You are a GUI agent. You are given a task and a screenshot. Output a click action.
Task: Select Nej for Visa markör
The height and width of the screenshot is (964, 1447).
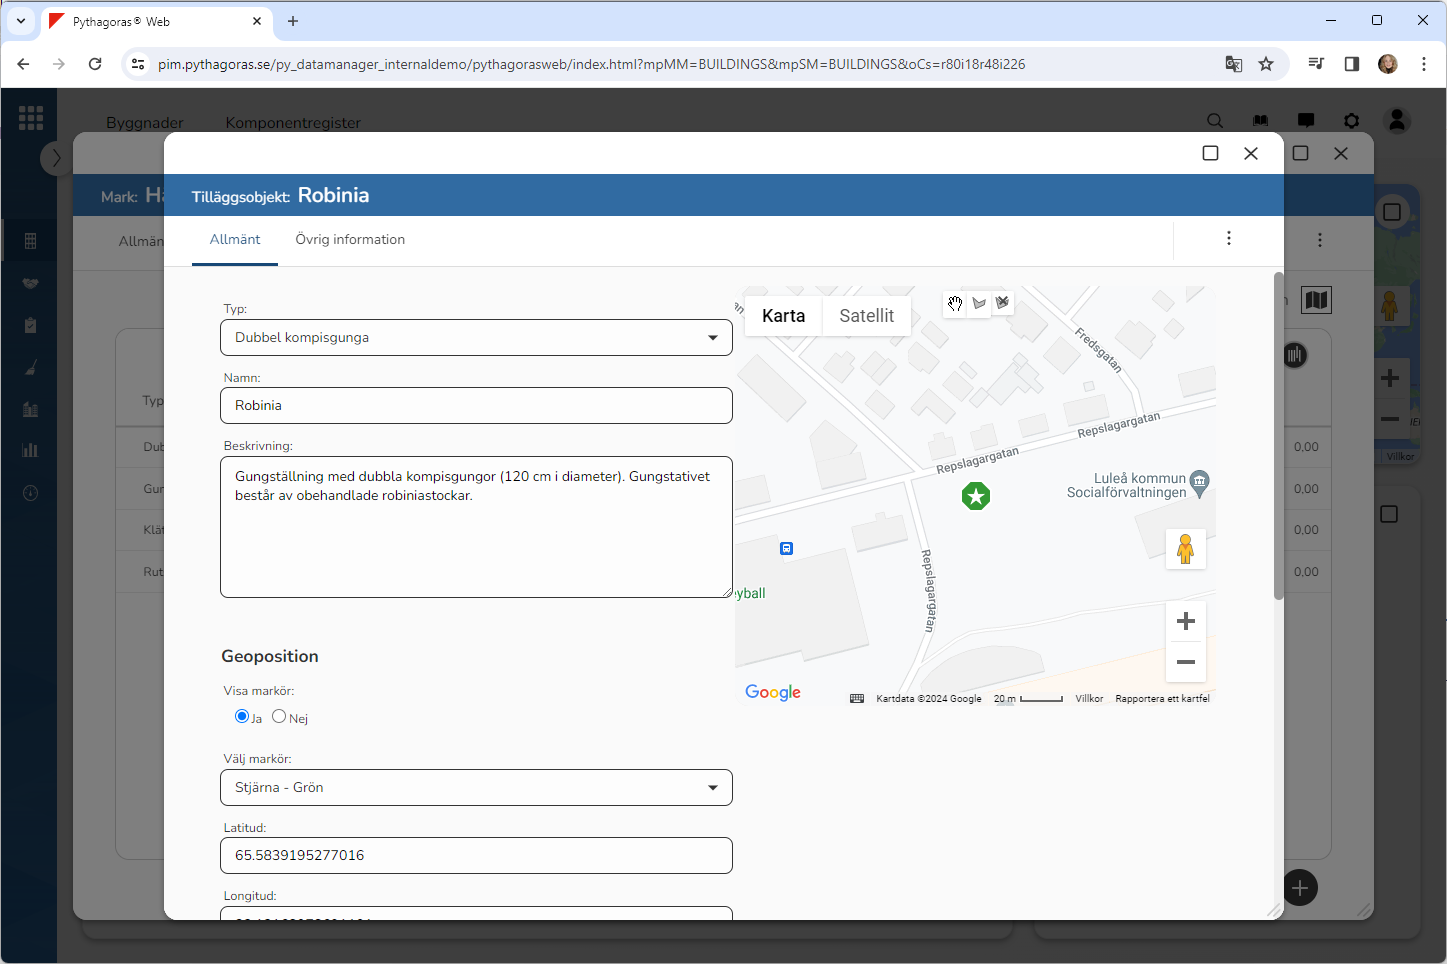coord(279,716)
